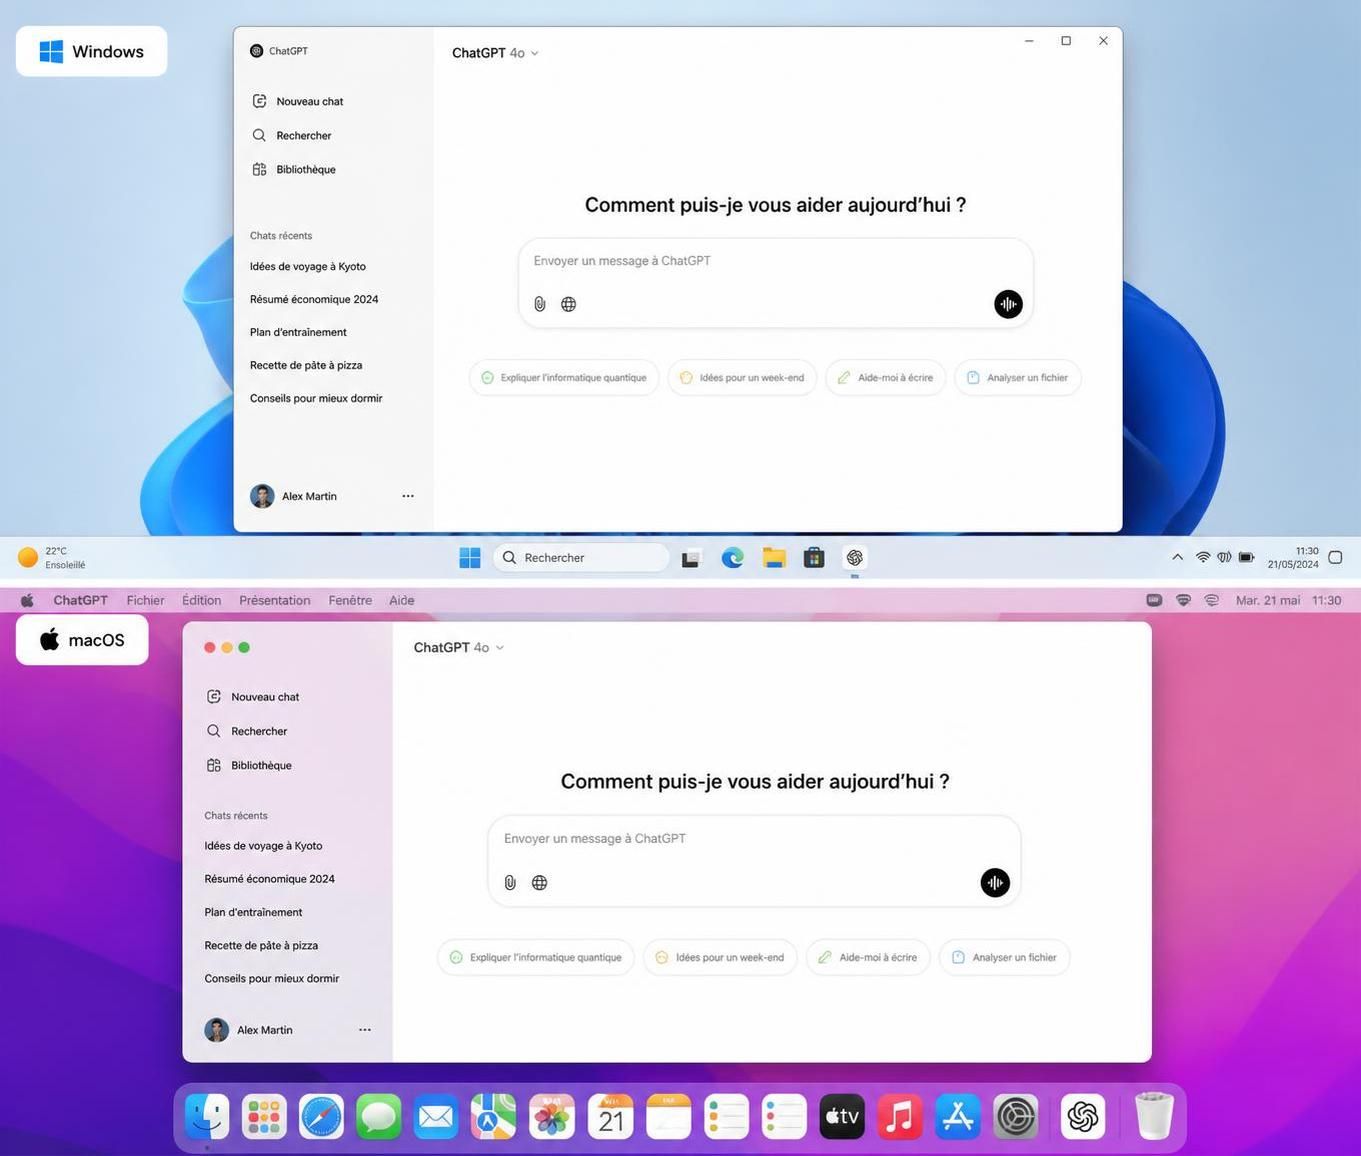Open weather widget showing 22°C Ensoleillé
This screenshot has width=1361, height=1156.
pos(52,558)
